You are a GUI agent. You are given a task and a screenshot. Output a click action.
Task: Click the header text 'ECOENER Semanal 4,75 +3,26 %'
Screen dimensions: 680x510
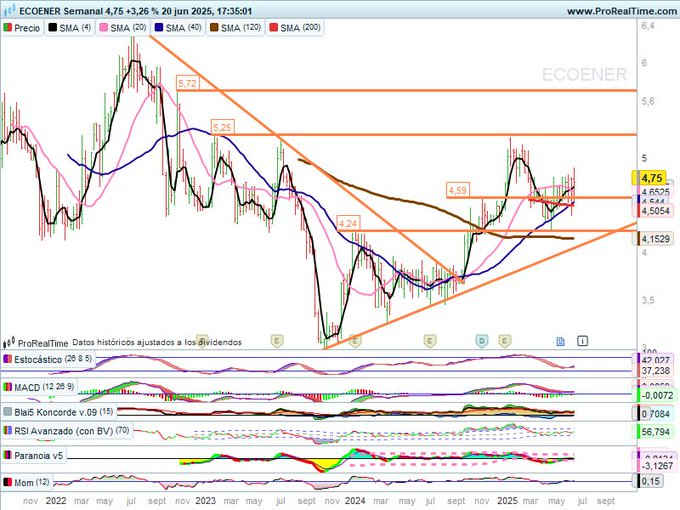coord(85,11)
